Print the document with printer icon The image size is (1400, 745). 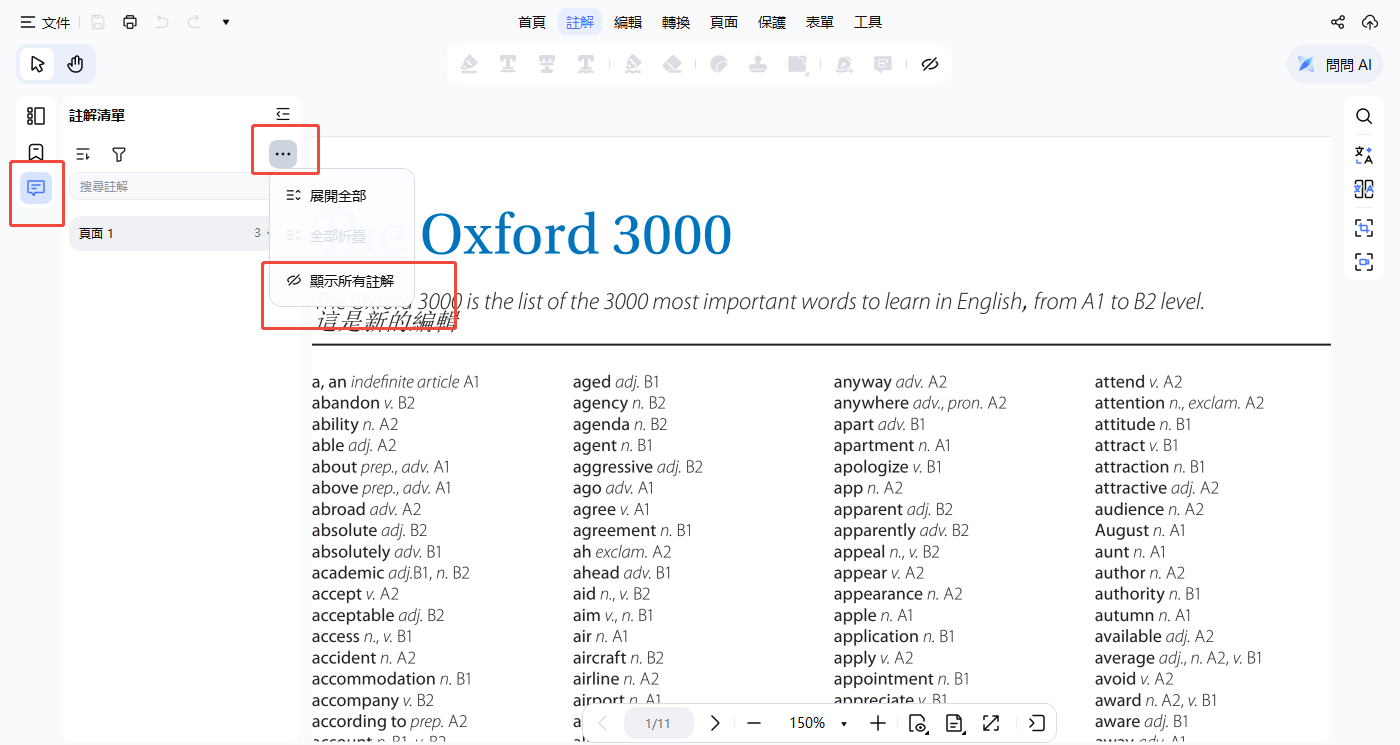(x=130, y=22)
